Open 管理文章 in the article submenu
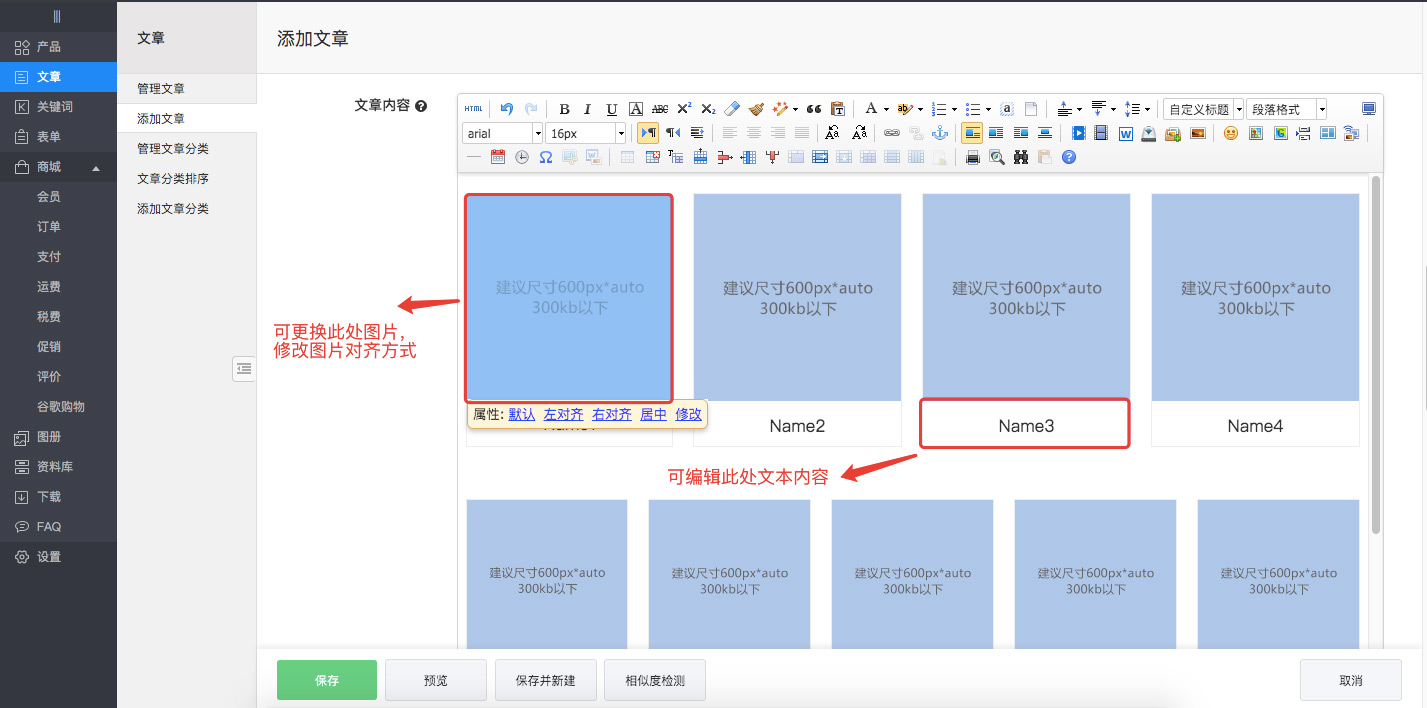1427x708 pixels. point(161,89)
